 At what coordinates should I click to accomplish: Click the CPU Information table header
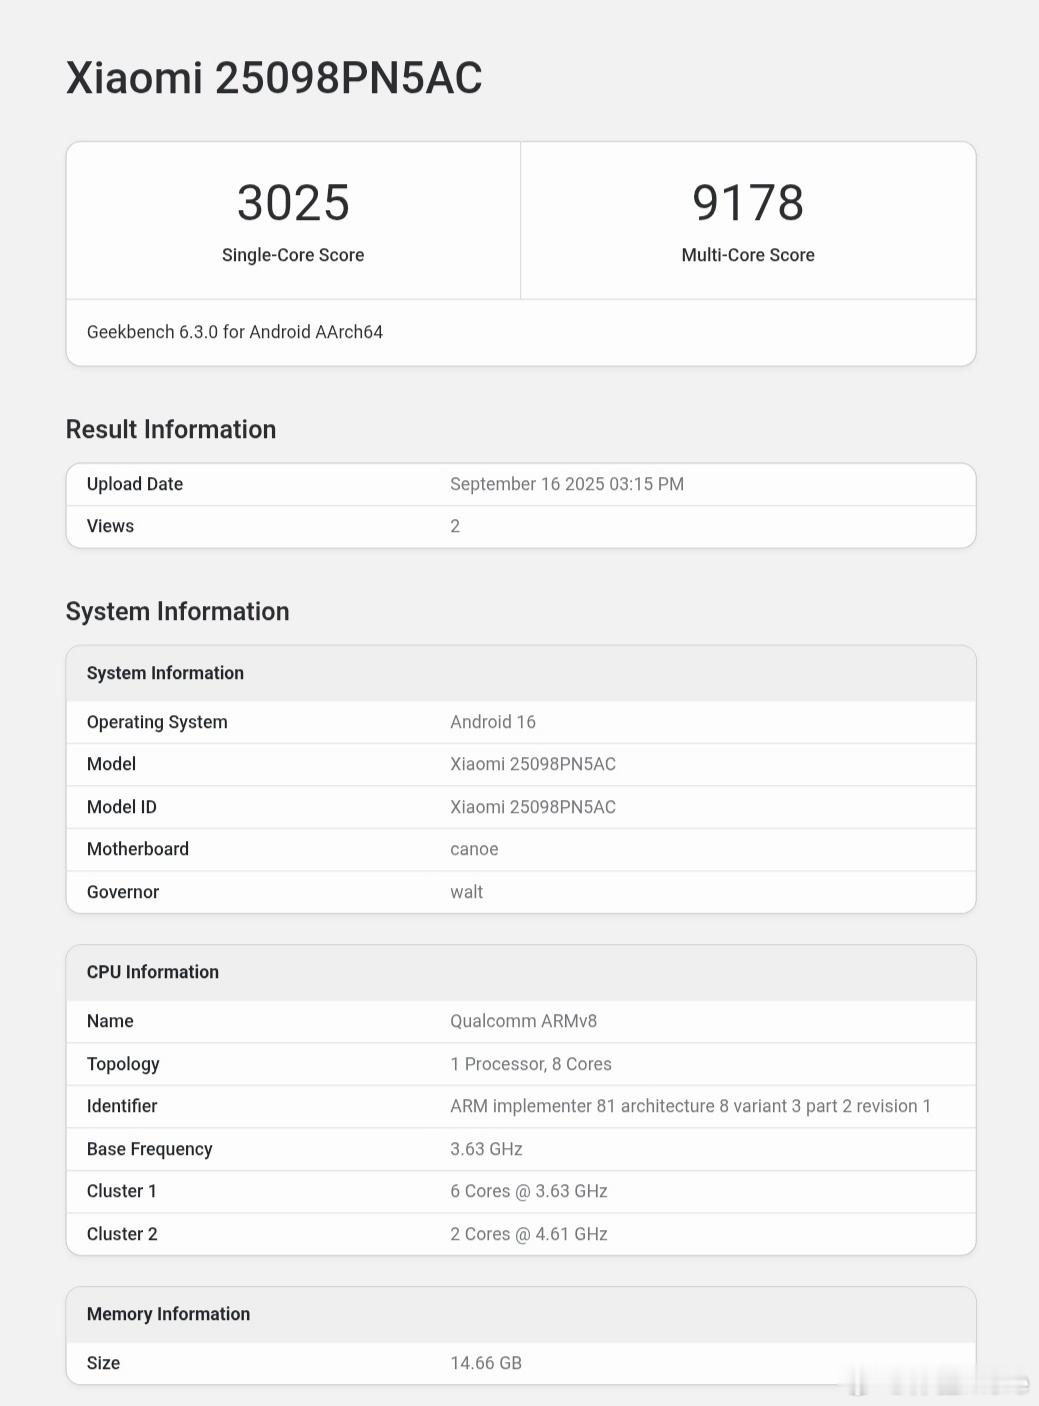153,972
